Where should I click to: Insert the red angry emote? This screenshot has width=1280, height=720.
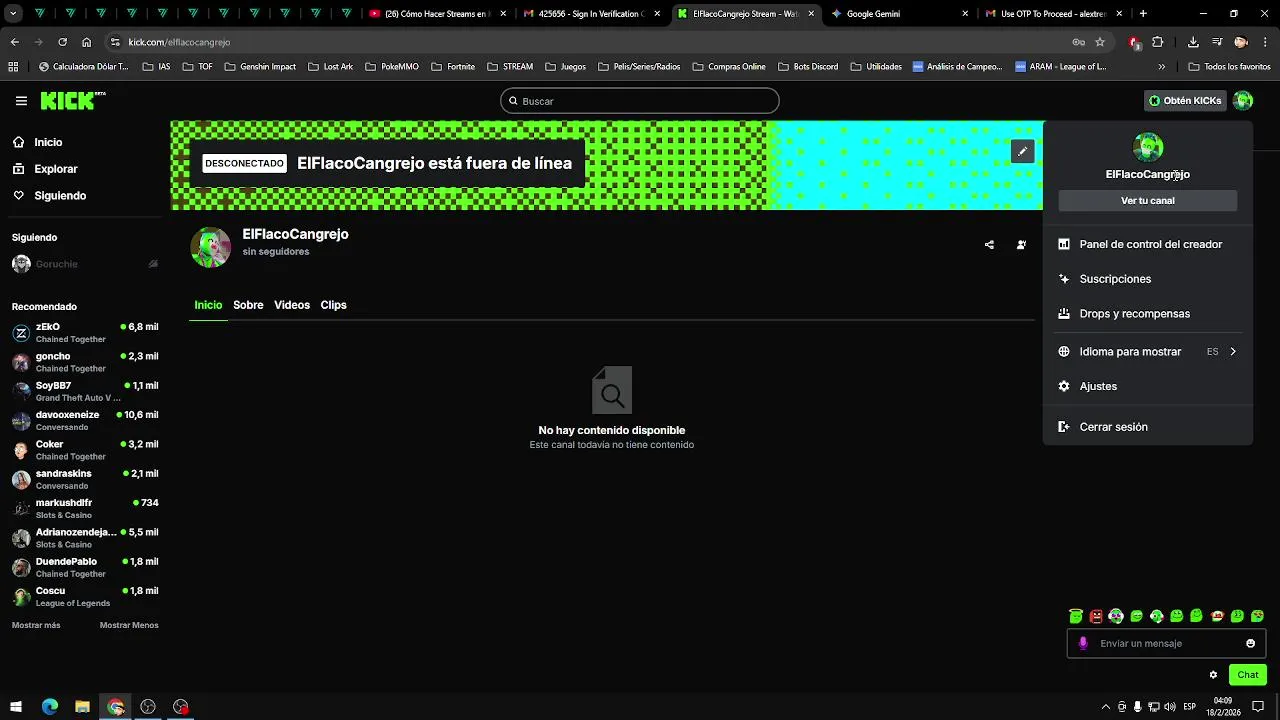pyautogui.click(x=1096, y=616)
